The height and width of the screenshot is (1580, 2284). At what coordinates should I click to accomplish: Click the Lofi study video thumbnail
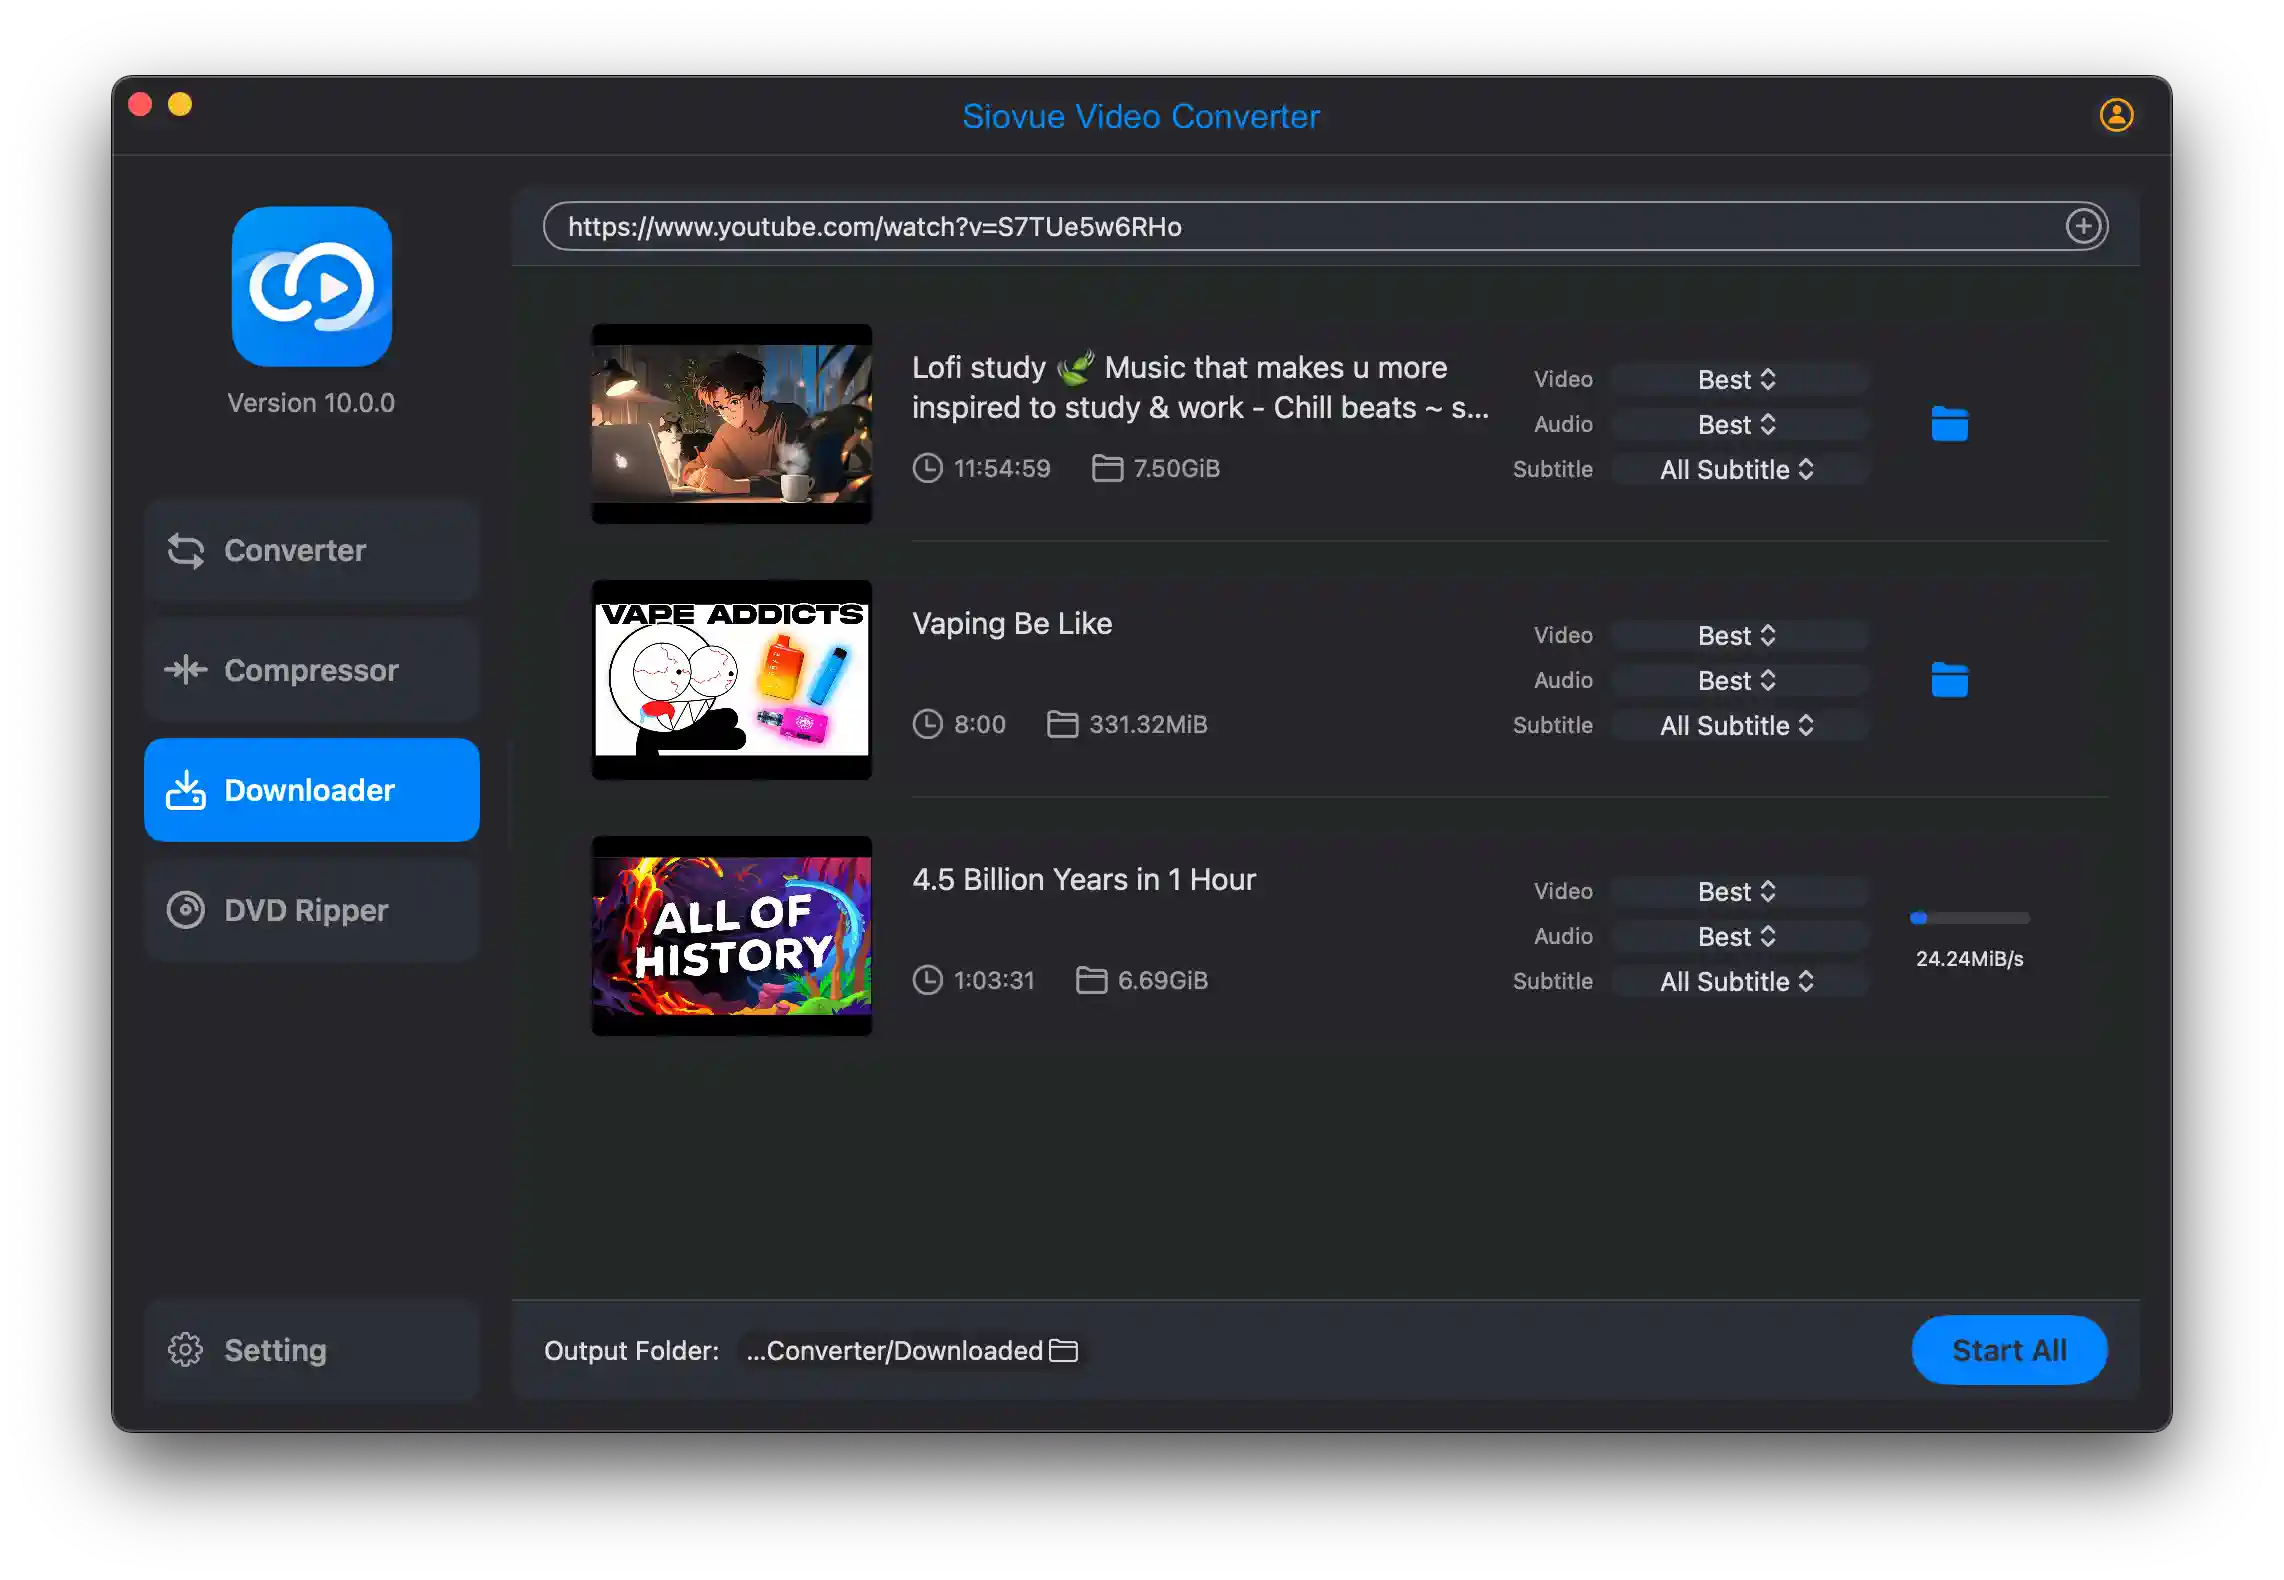point(731,422)
